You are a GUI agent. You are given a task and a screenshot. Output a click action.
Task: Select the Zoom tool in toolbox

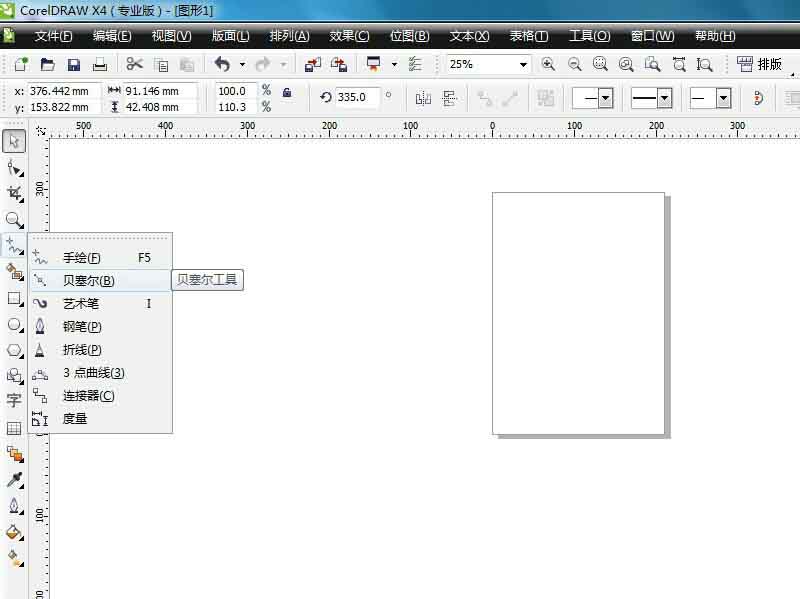coord(14,220)
